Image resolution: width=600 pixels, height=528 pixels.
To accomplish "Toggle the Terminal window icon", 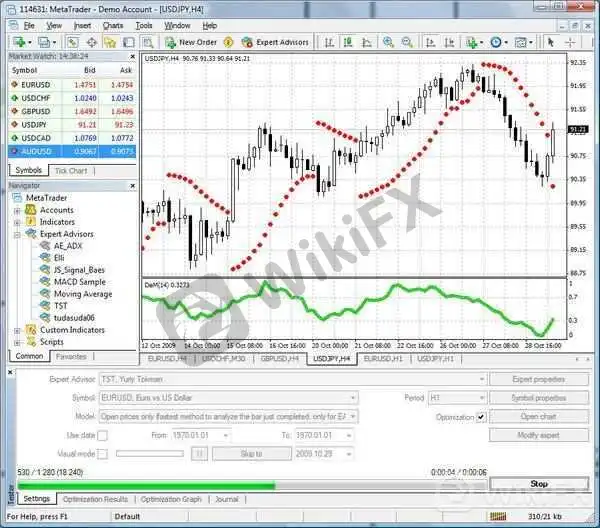I will [129, 42].
